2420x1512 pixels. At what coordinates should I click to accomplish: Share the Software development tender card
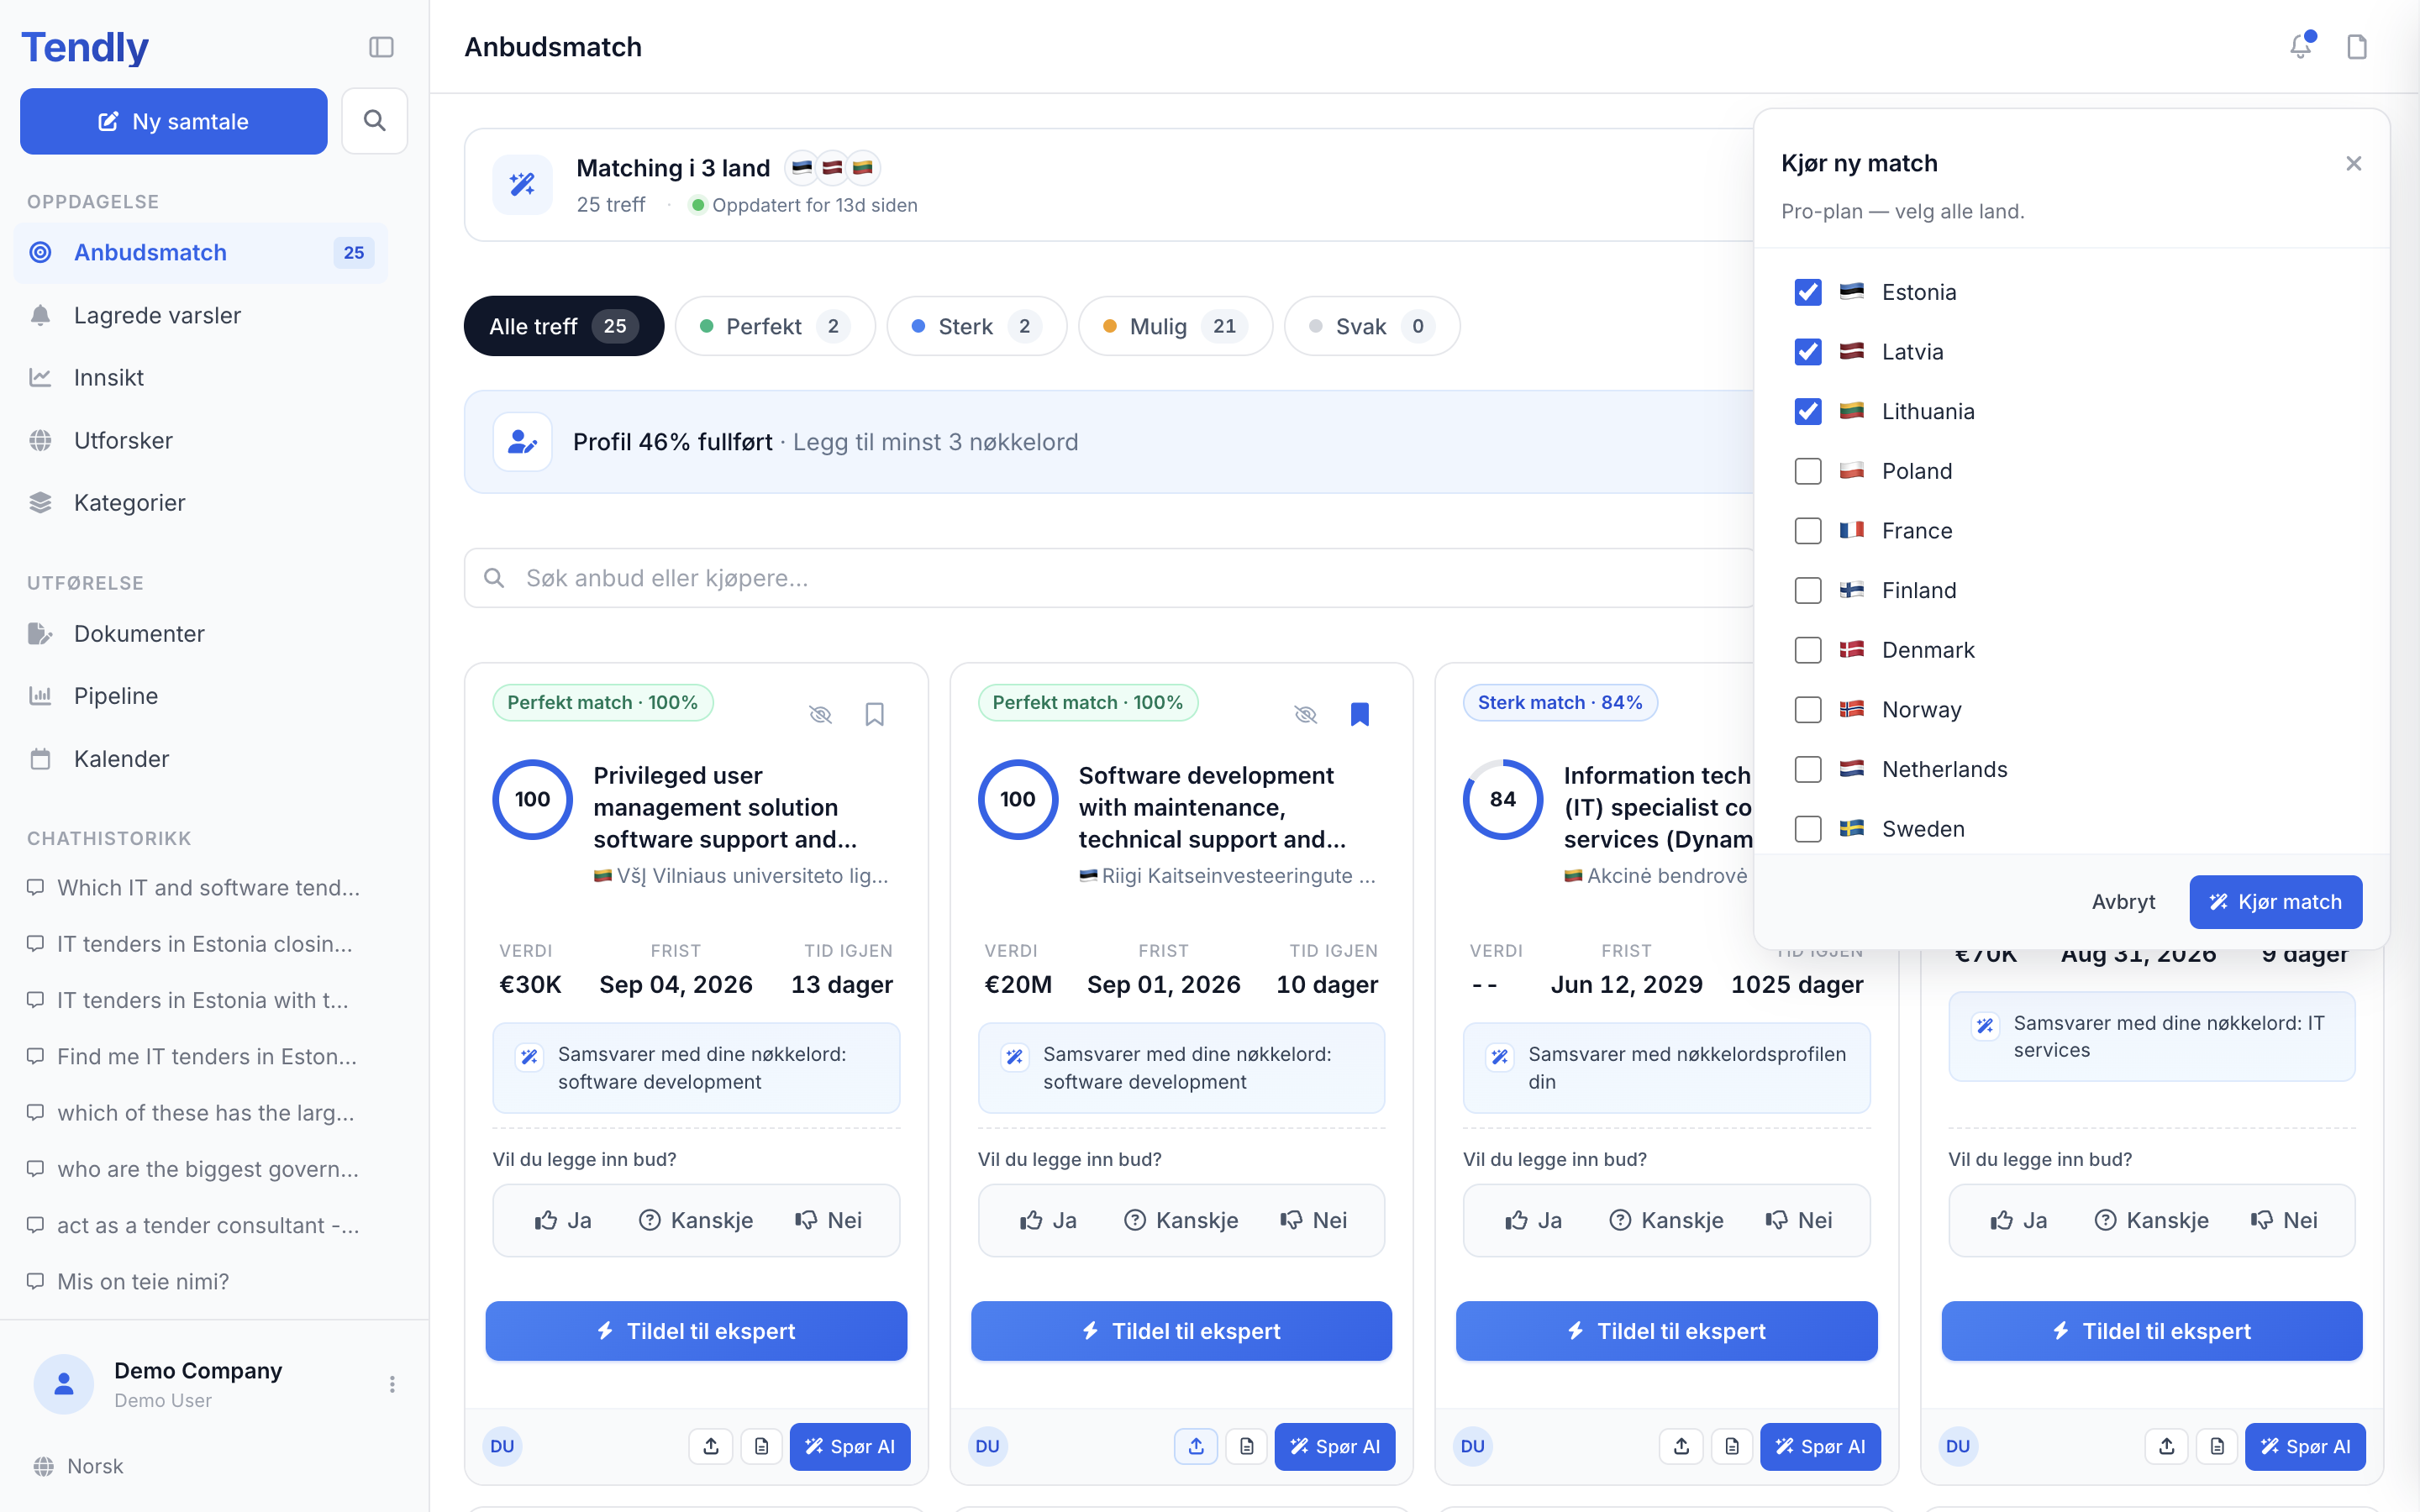[1196, 1446]
